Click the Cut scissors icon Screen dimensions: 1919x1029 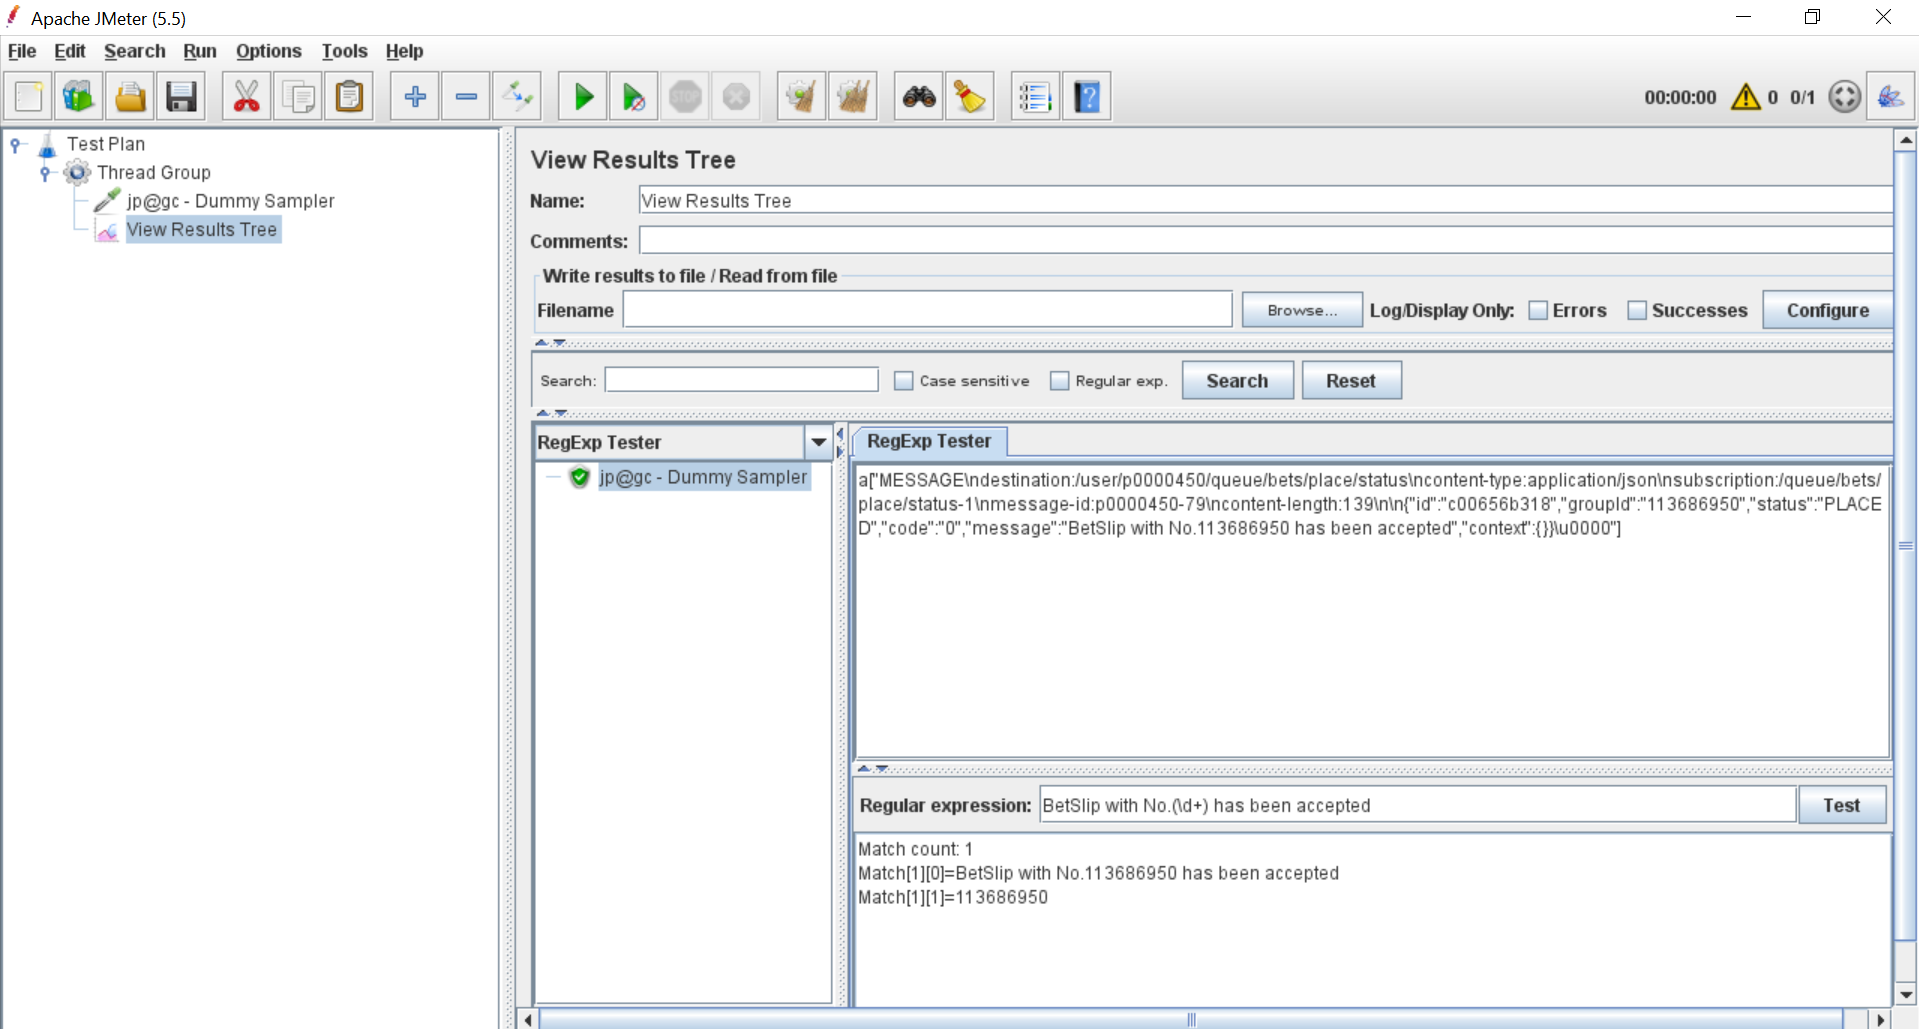click(x=246, y=97)
